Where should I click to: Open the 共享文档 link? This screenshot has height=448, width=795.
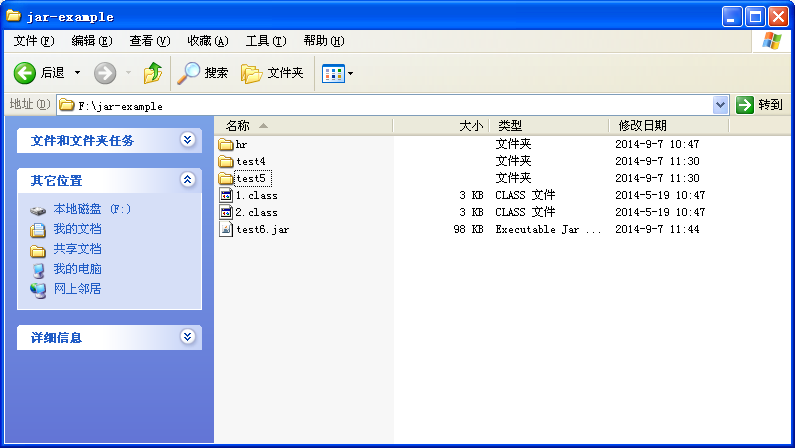(78, 249)
